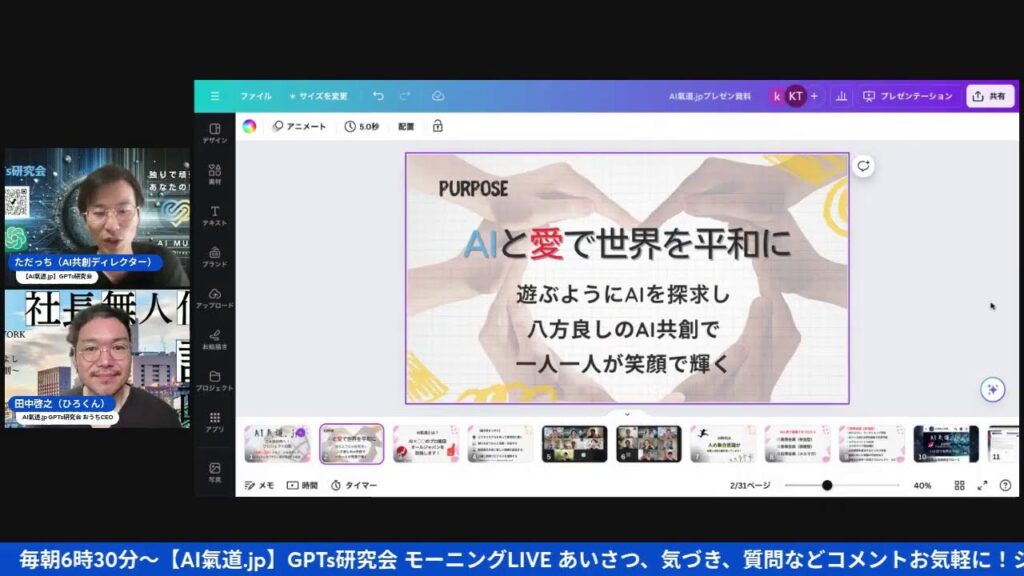Open the デザイン (Design) sidebar panel

pos(214,133)
